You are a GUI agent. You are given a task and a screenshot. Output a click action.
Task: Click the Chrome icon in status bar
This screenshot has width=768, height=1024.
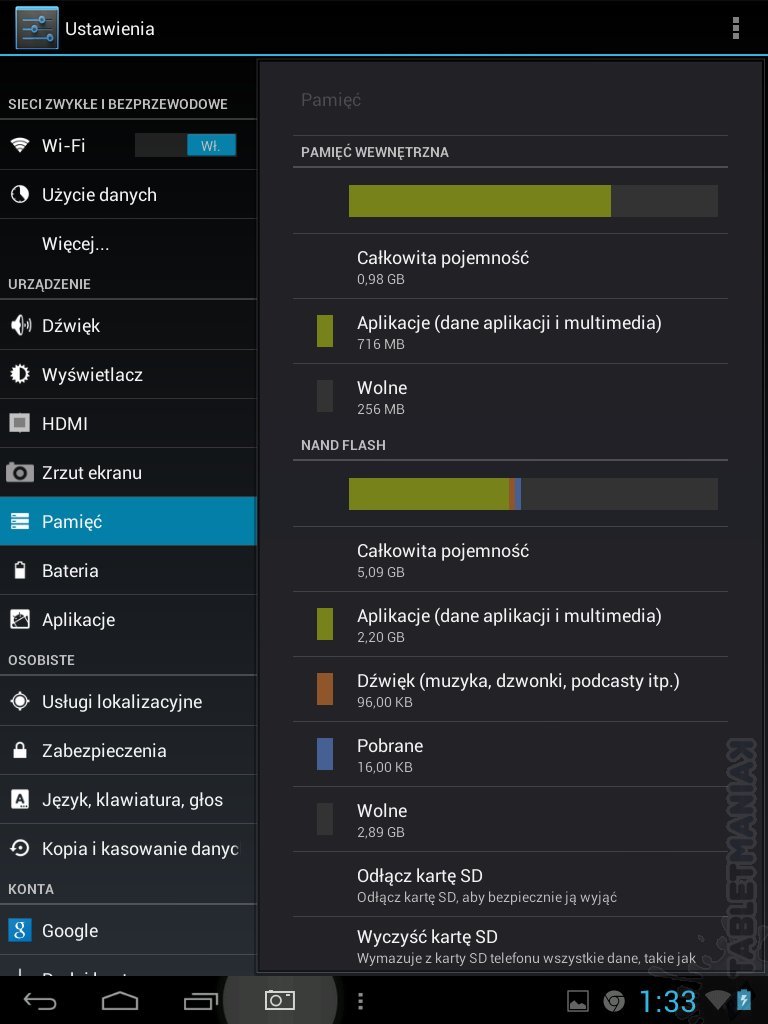[614, 1000]
